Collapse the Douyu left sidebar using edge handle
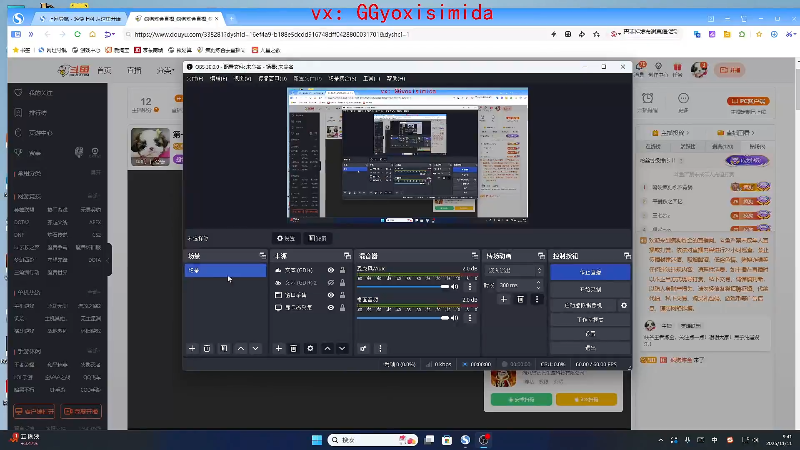Screen dimensions: 800x450 (x=109, y=260)
